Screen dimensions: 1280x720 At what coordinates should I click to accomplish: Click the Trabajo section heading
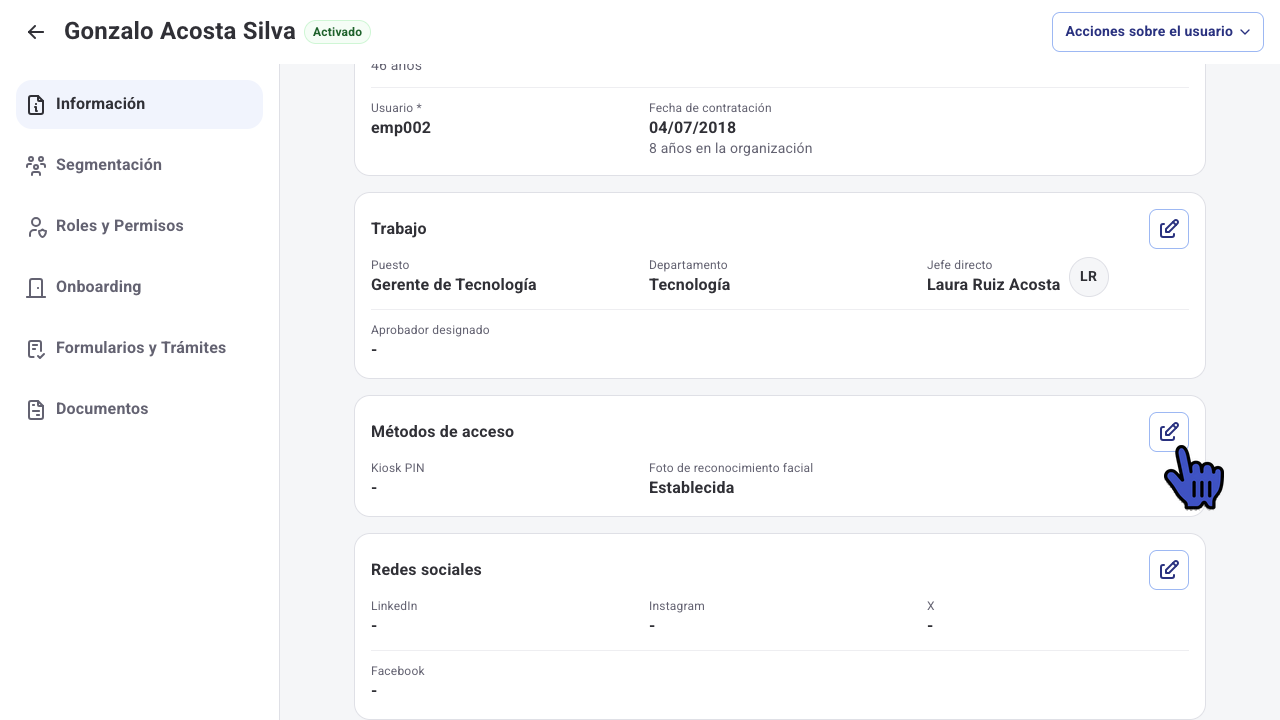click(x=399, y=229)
